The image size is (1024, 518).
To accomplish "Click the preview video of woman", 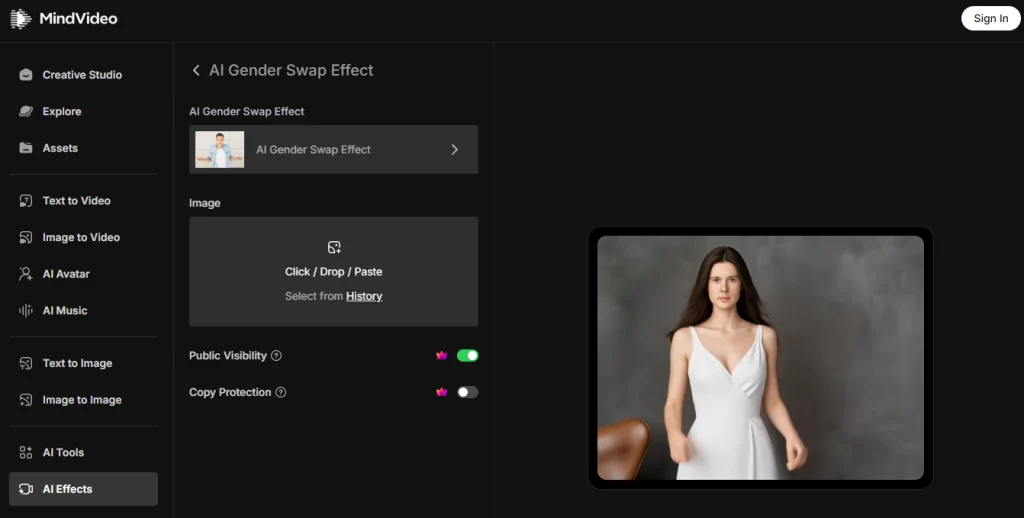I will pos(760,358).
